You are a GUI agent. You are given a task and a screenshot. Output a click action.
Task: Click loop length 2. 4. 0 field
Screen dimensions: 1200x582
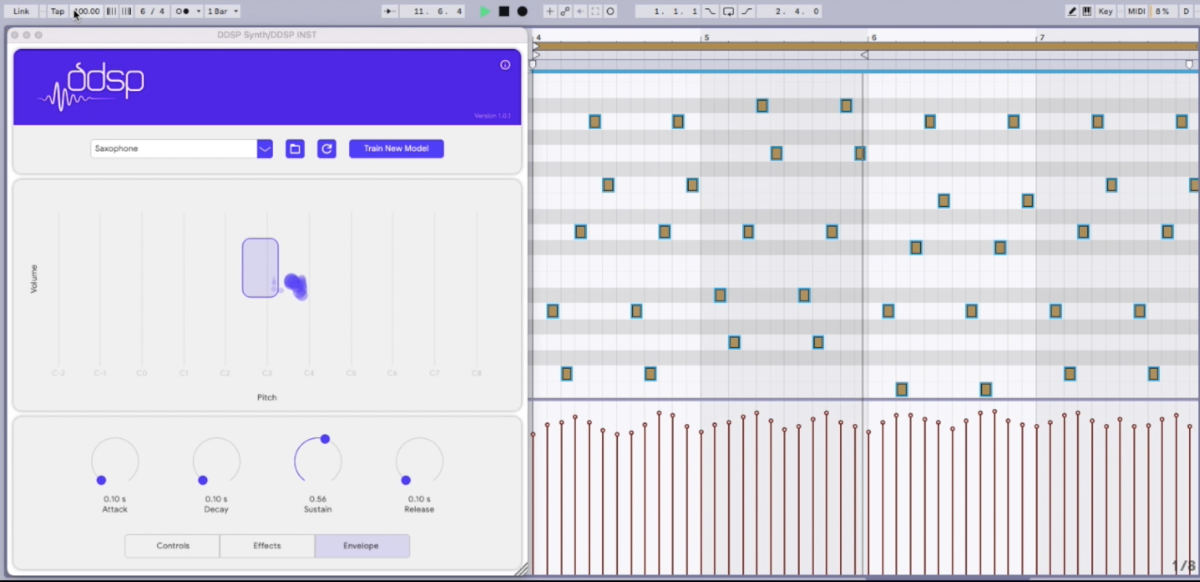click(789, 11)
